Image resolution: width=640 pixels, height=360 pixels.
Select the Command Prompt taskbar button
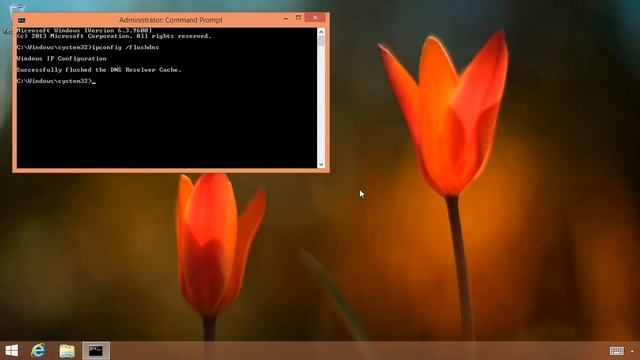pyautogui.click(x=96, y=351)
